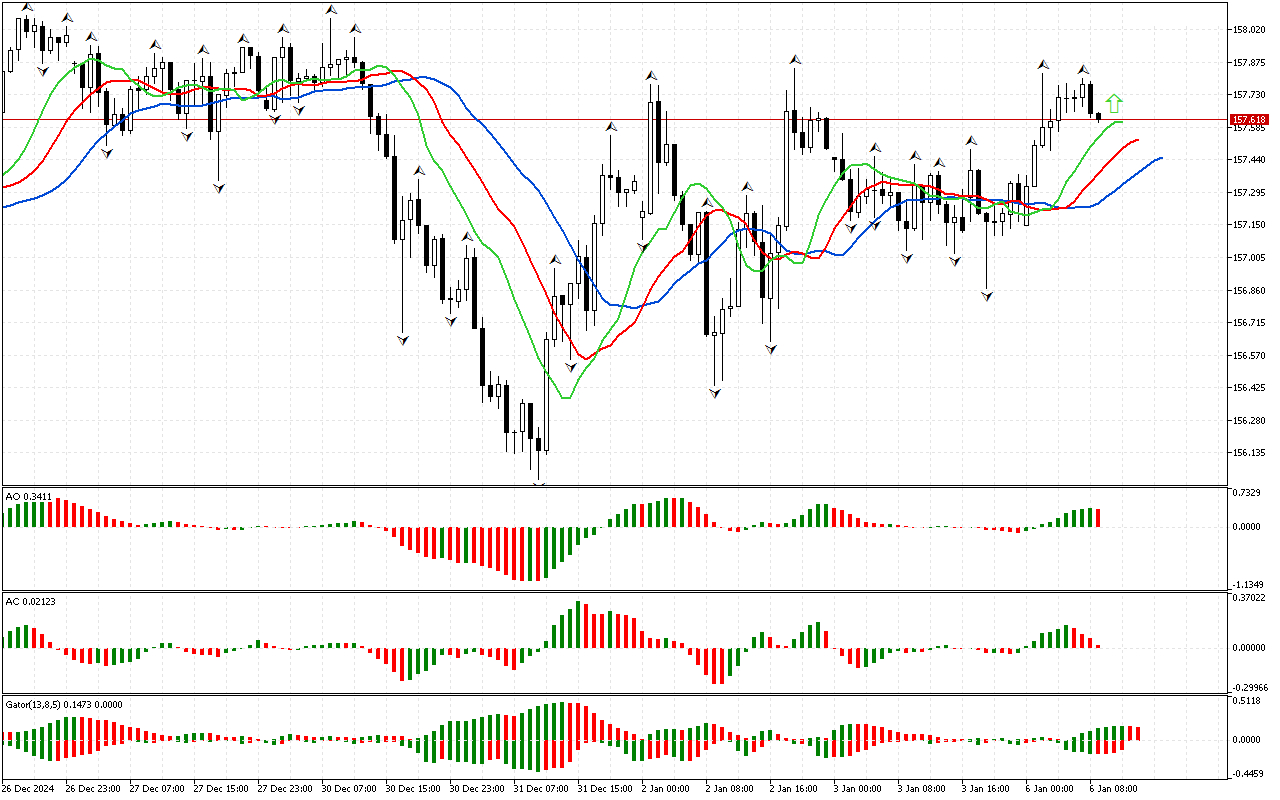Select the 156.425 price axis label
Image resolution: width=1280 pixels, height=800 pixels.
1250,388
